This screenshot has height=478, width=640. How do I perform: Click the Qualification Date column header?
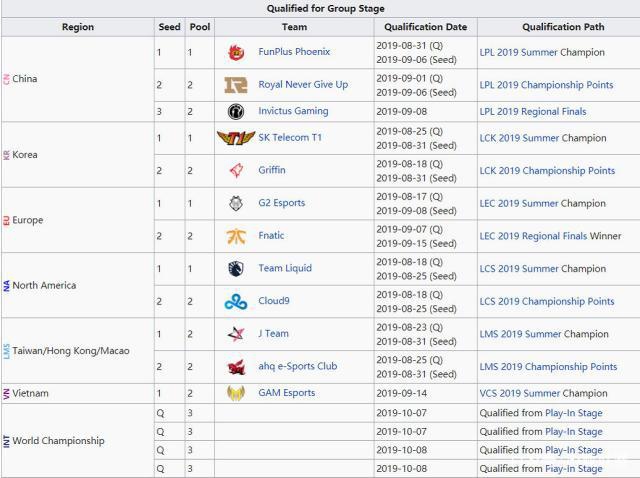click(426, 27)
